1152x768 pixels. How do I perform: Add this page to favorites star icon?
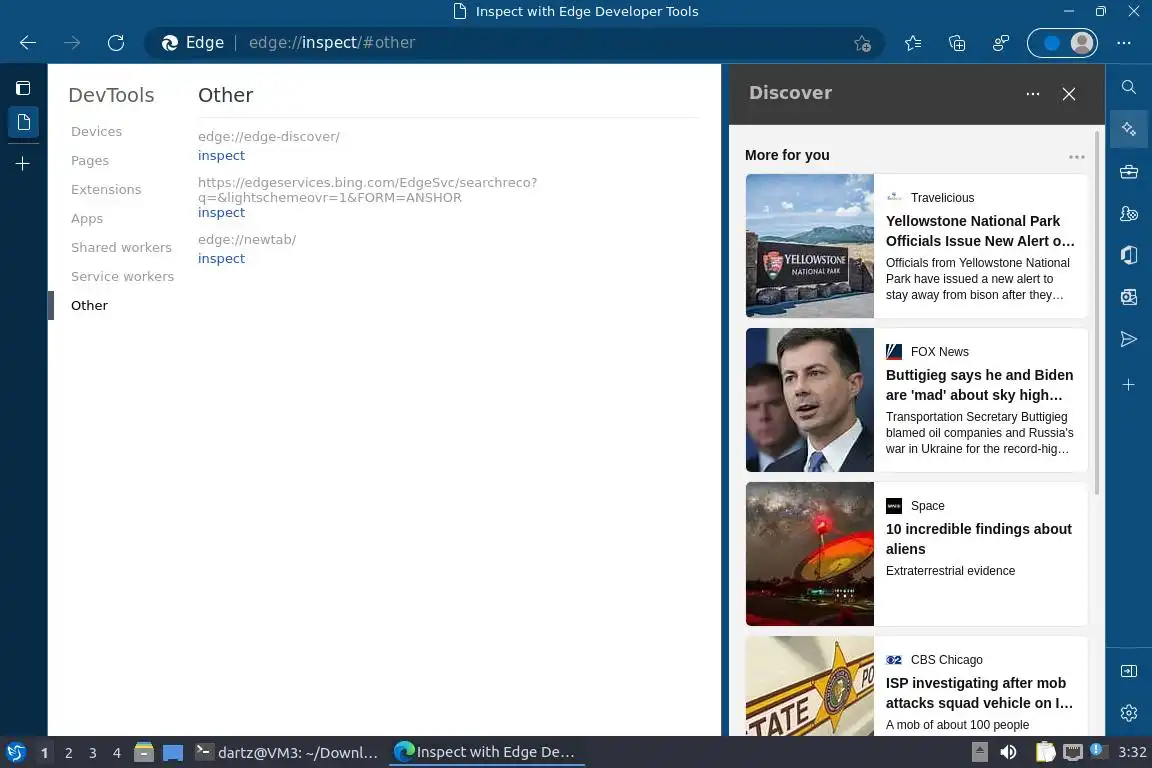click(x=863, y=43)
